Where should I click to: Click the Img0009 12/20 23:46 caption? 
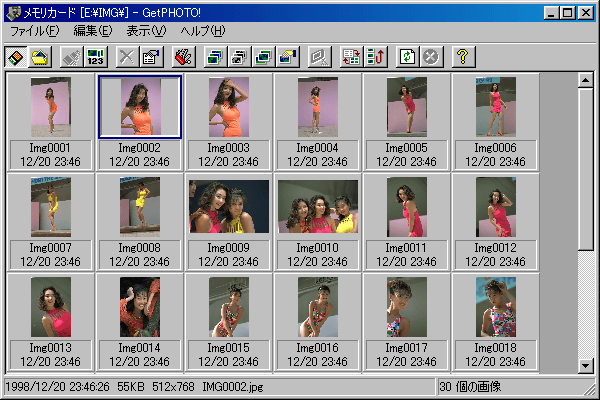(x=229, y=255)
